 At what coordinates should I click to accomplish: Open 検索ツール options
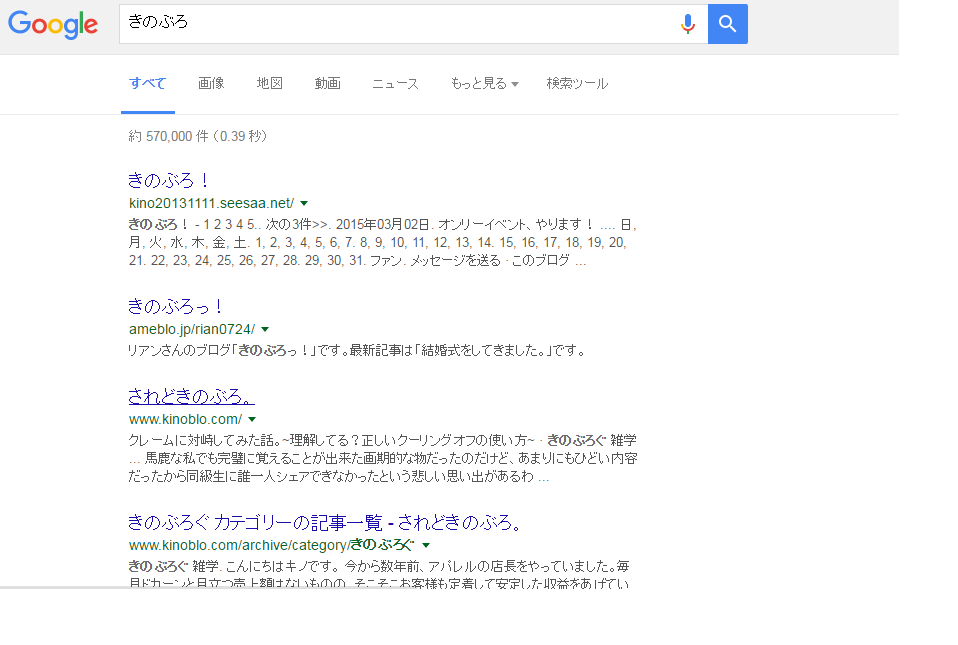(577, 84)
